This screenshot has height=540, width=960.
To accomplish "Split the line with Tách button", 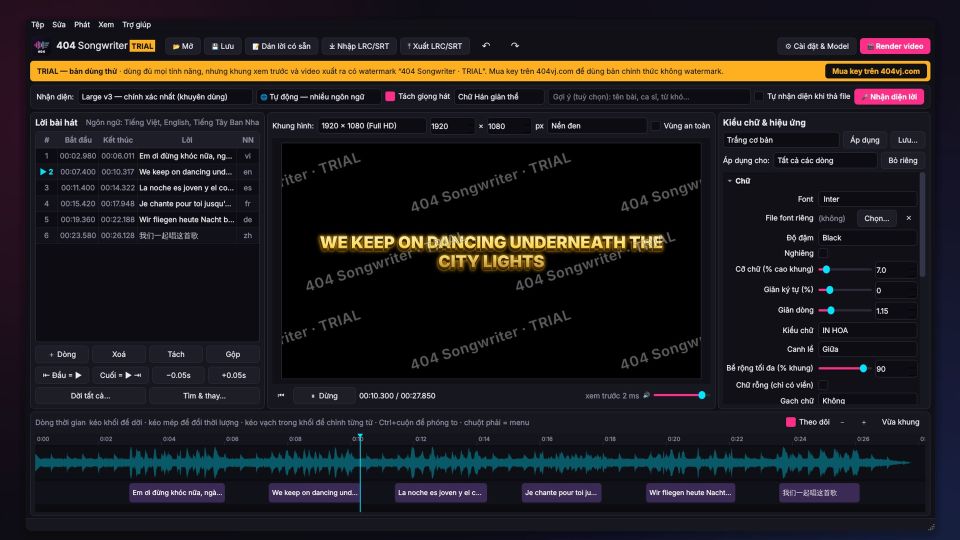I will 176,354.
